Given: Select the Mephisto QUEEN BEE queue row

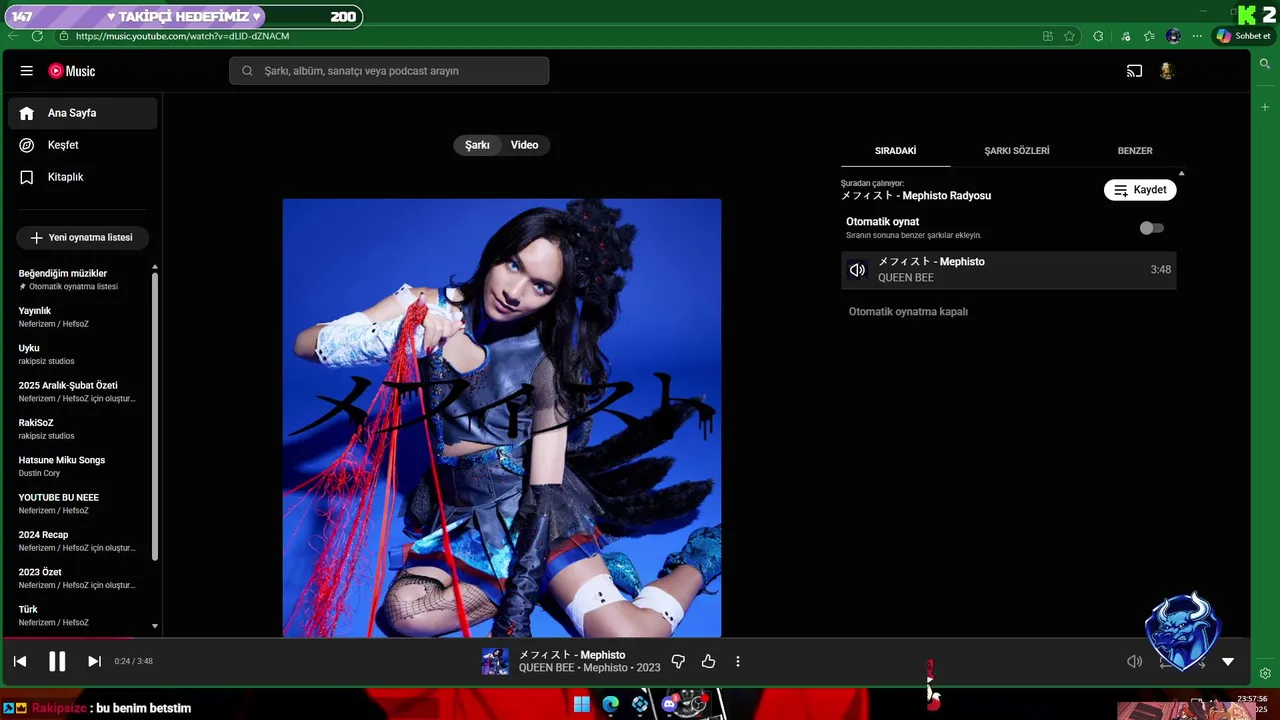Looking at the screenshot, I should point(1009,270).
